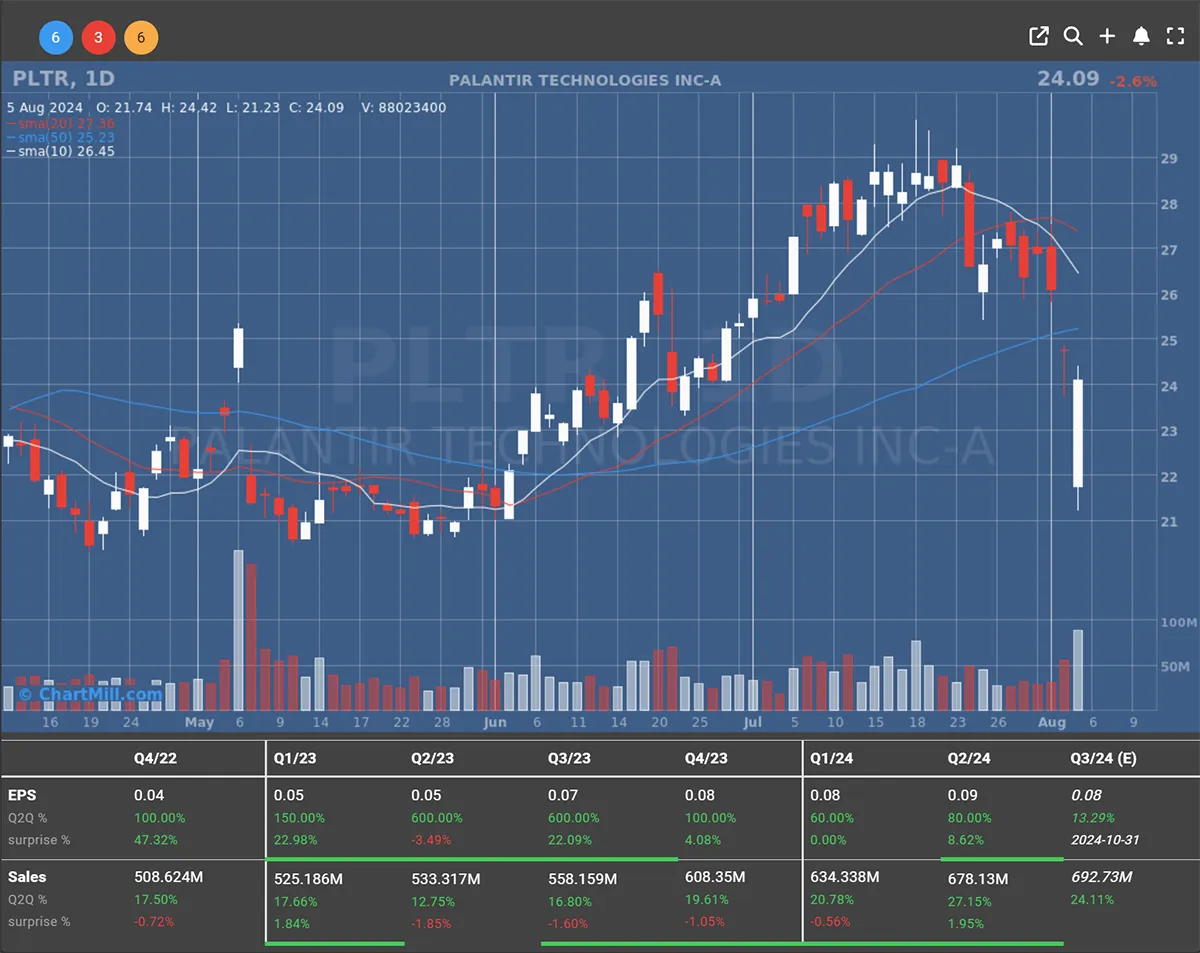This screenshot has height=953, width=1200.
Task: Select the Q1/24 column header
Action: pos(832,758)
